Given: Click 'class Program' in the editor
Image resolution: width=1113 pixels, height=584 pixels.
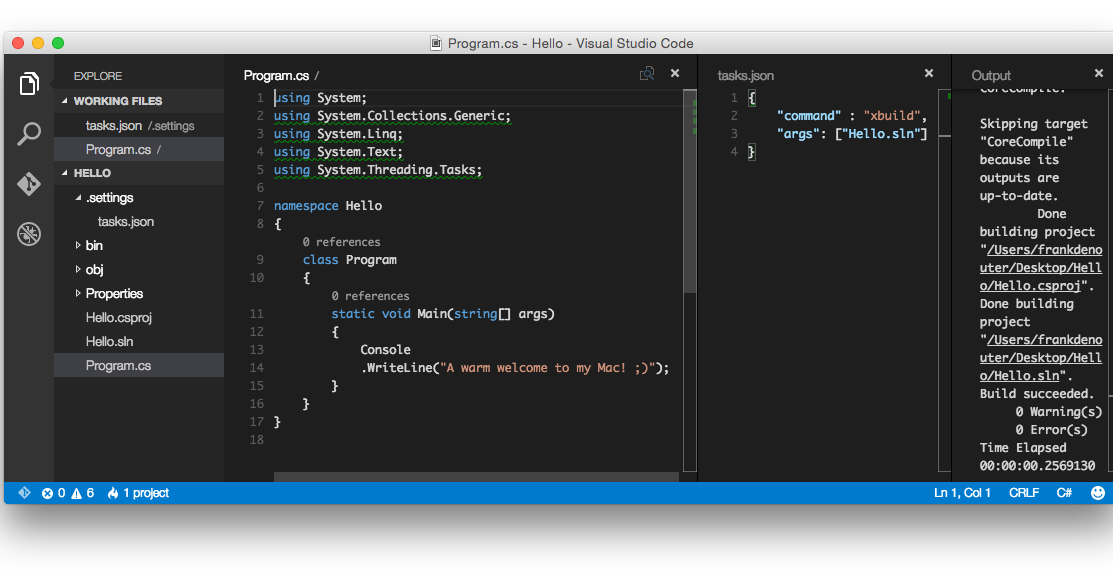Looking at the screenshot, I should click(x=349, y=260).
